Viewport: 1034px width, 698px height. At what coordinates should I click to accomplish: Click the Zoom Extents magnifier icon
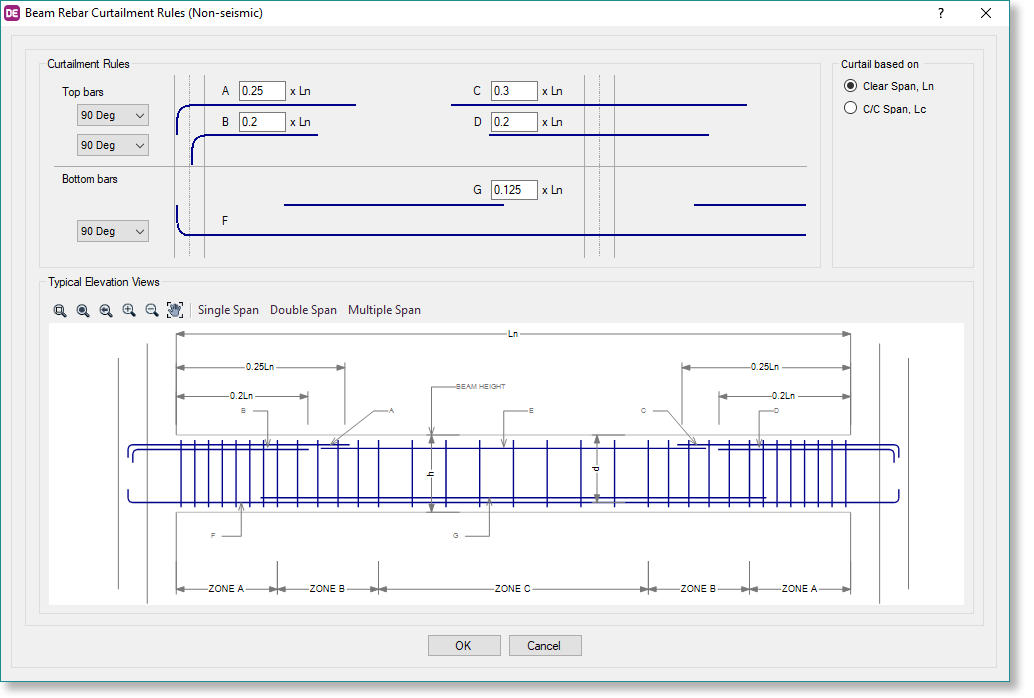83,310
